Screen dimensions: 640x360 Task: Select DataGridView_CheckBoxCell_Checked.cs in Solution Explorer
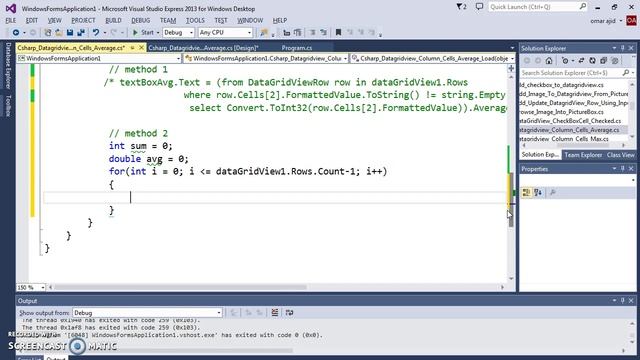(x=571, y=121)
